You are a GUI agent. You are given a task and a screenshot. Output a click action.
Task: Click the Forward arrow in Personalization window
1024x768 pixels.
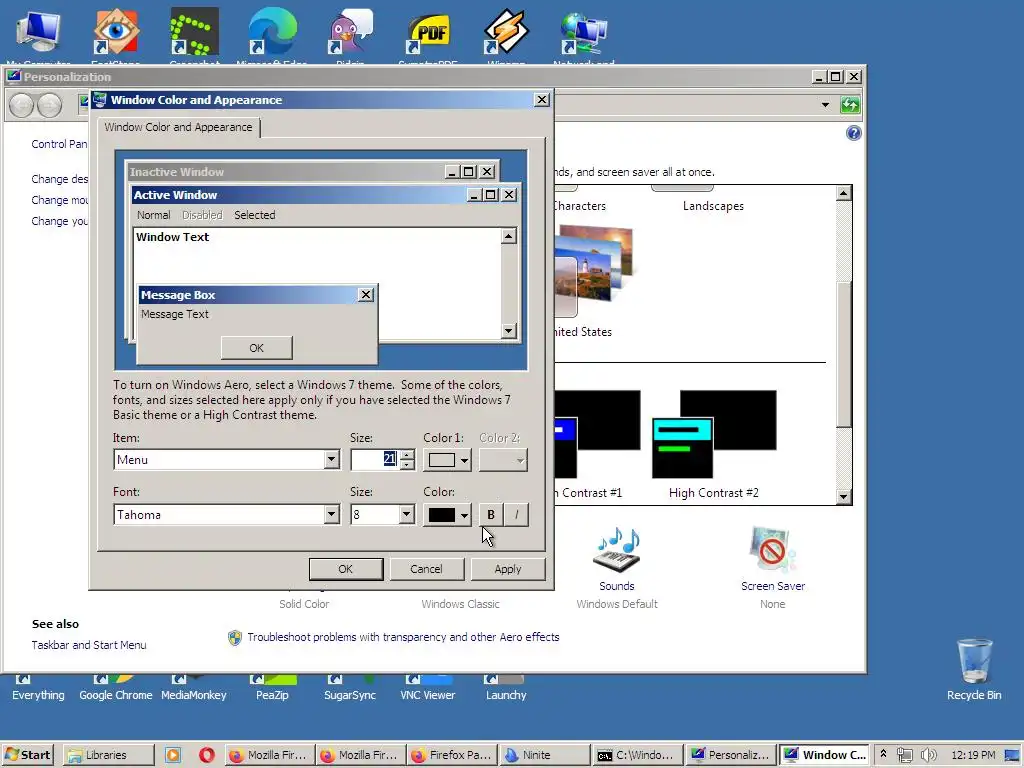[x=50, y=104]
